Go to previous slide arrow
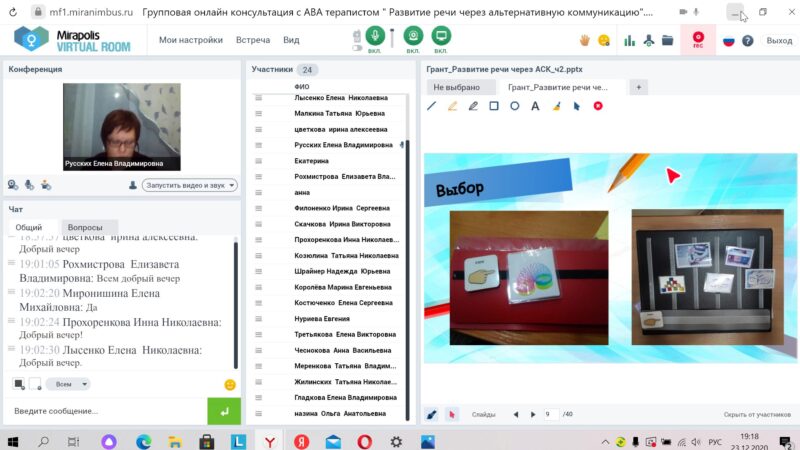800x450 pixels. (516, 415)
